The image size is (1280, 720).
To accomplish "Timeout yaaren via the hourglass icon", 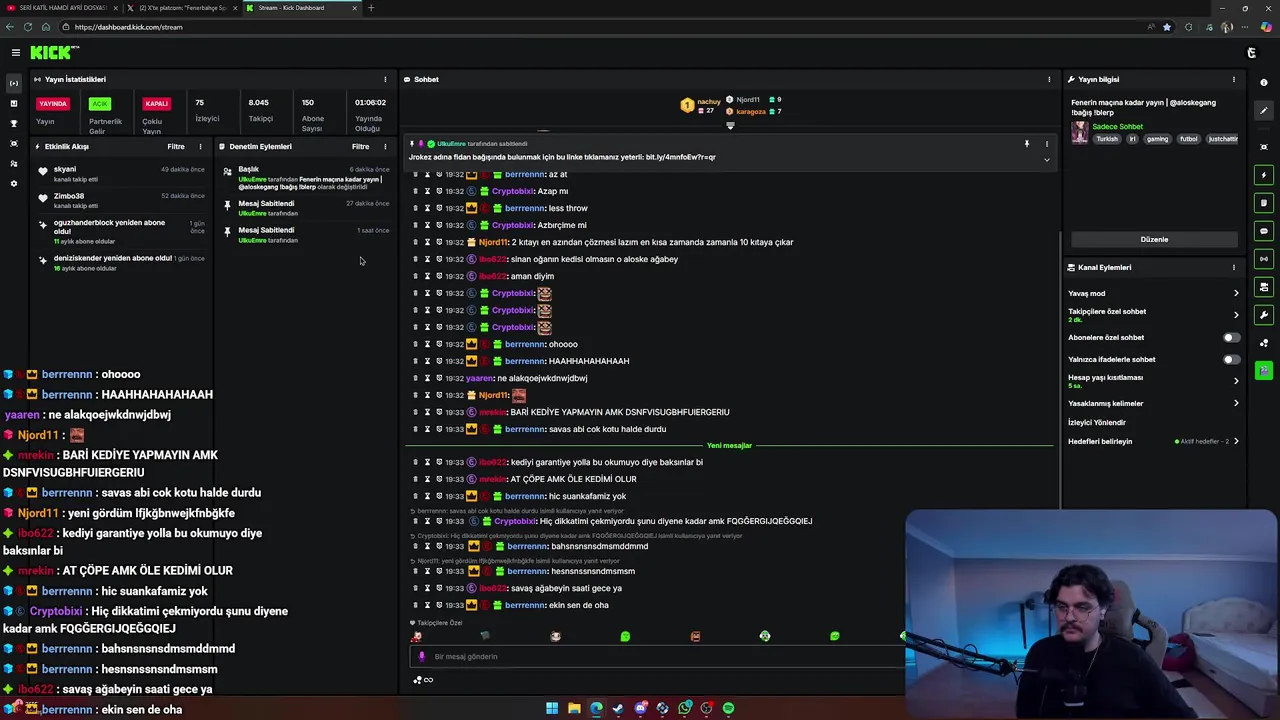I will tap(427, 378).
